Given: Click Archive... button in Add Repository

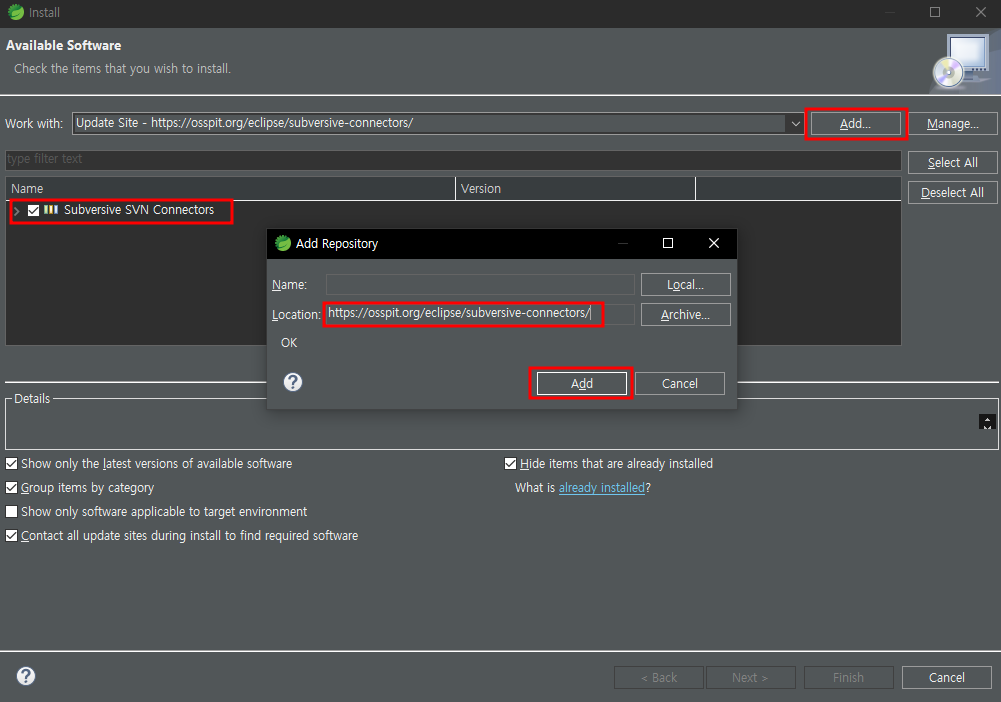Looking at the screenshot, I should 686,315.
